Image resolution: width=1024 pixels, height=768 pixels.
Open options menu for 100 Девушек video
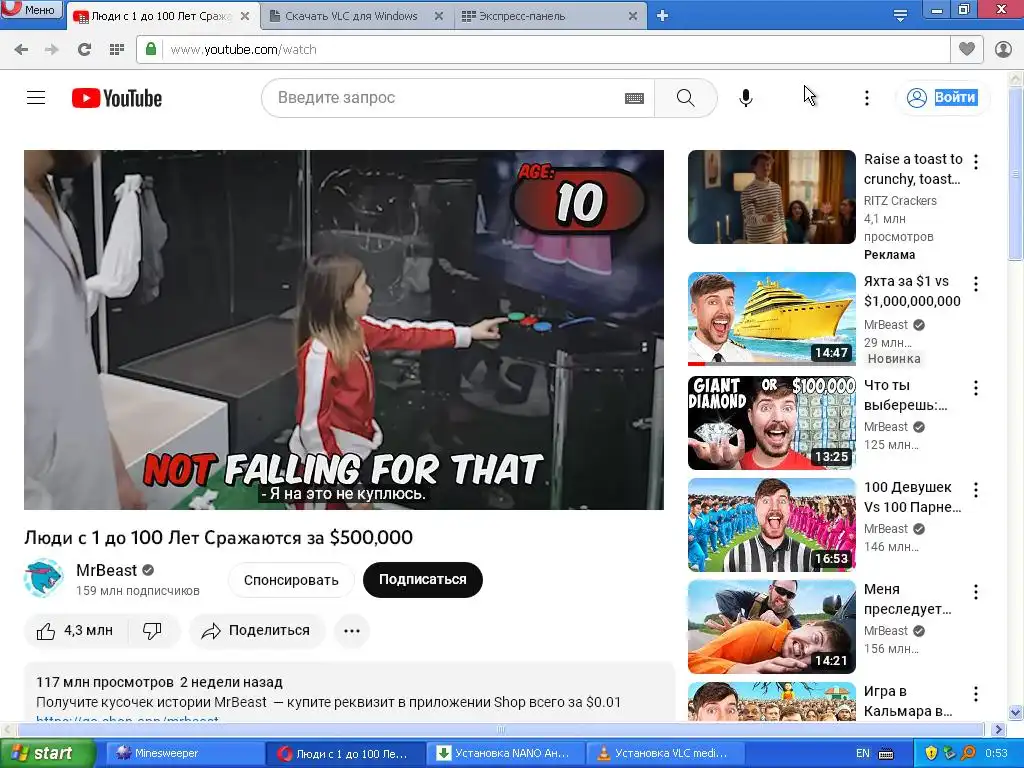tap(976, 490)
